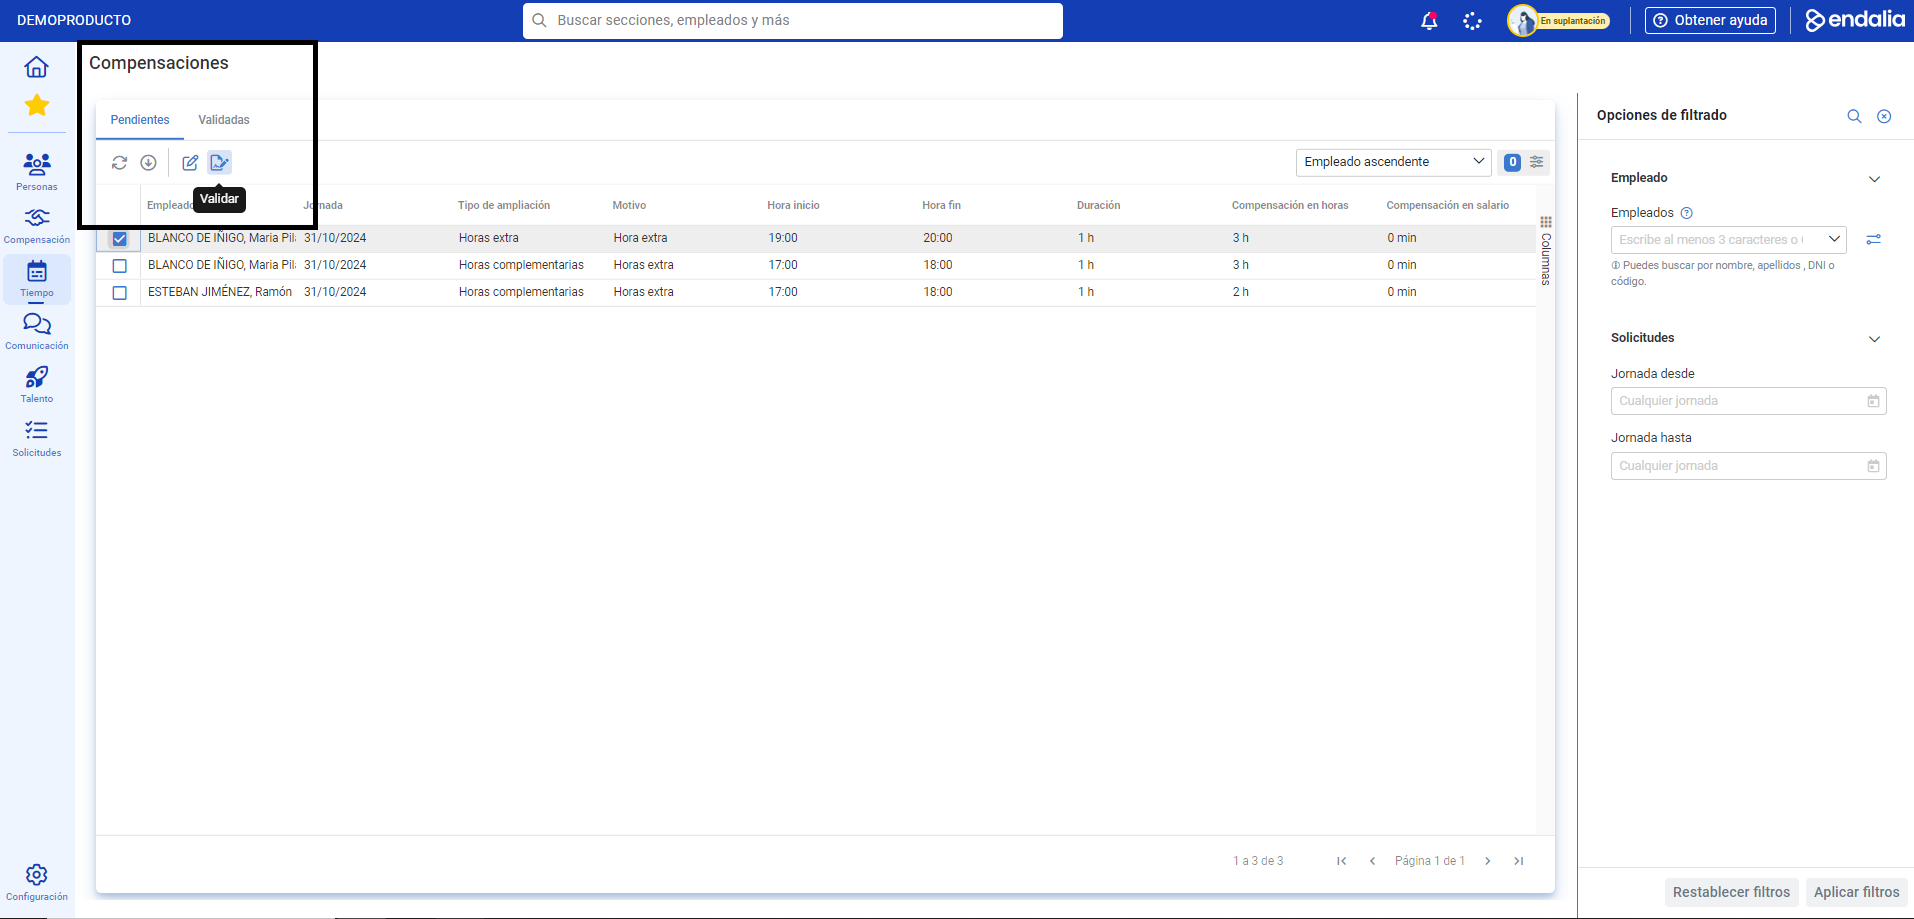Go to next page of results
The image size is (1914, 919).
[1488, 861]
